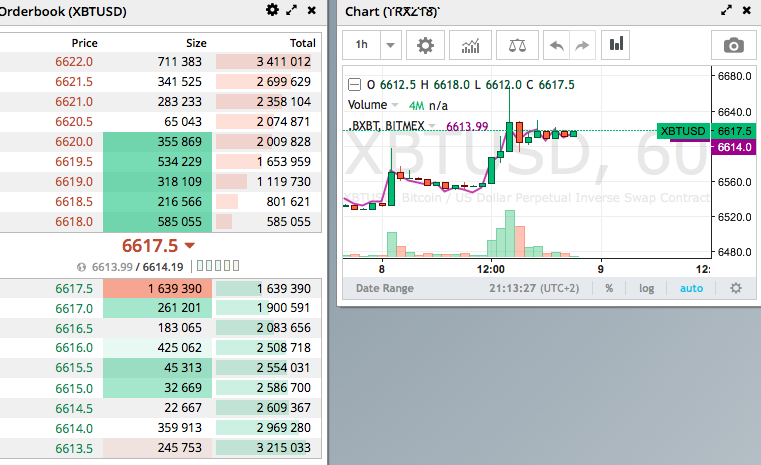
Task: Open the chart axis settings gear
Action: point(736,288)
